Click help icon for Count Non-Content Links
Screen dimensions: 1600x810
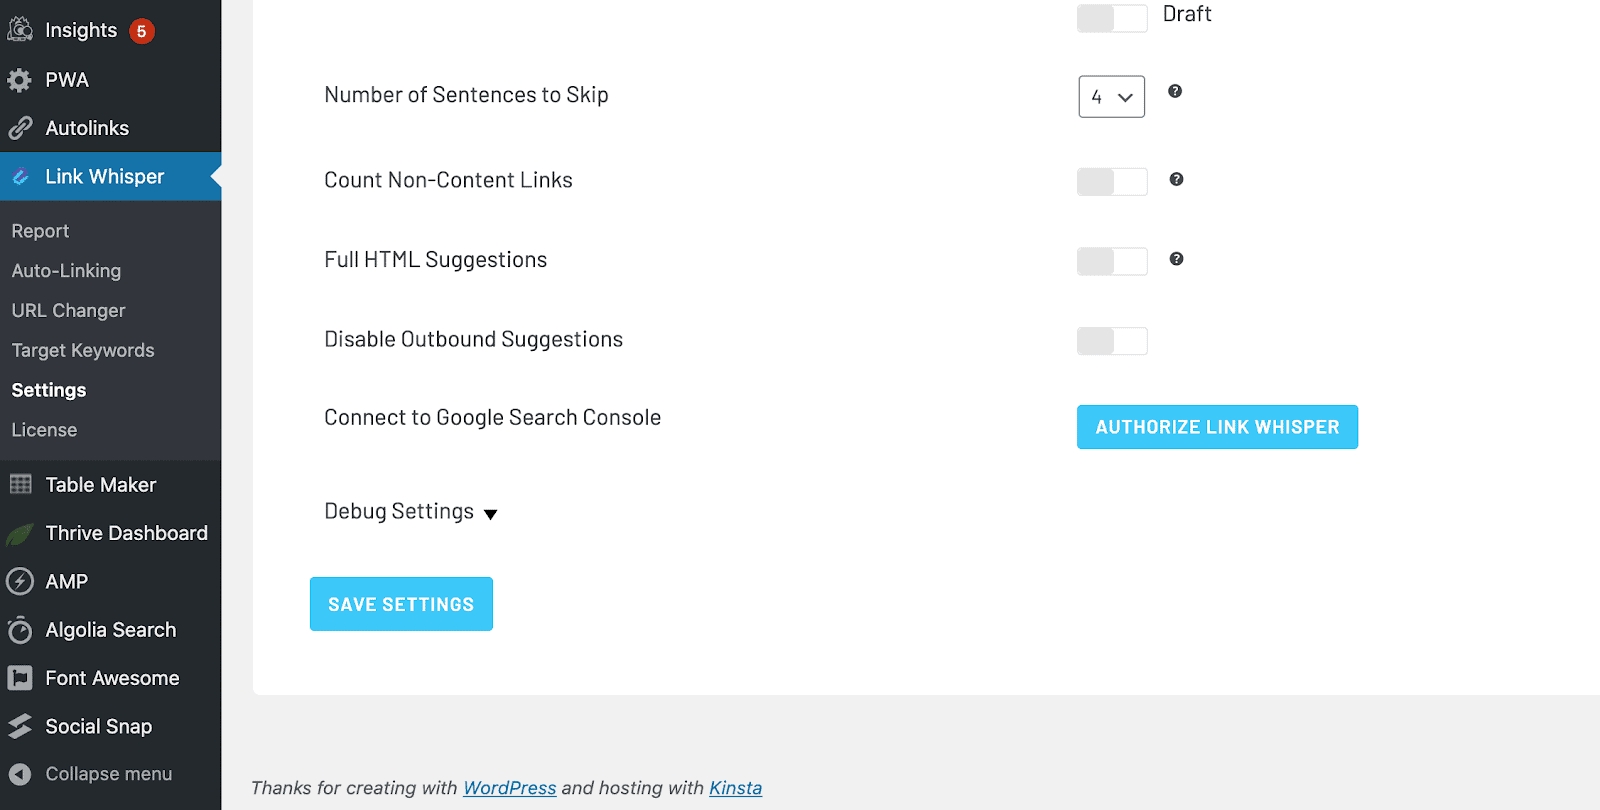(1176, 179)
